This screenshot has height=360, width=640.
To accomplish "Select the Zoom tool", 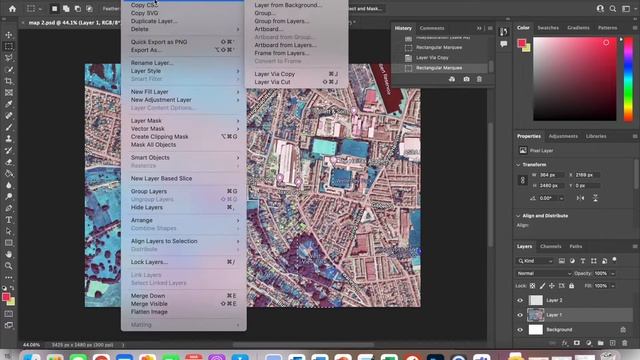I will (x=9, y=266).
